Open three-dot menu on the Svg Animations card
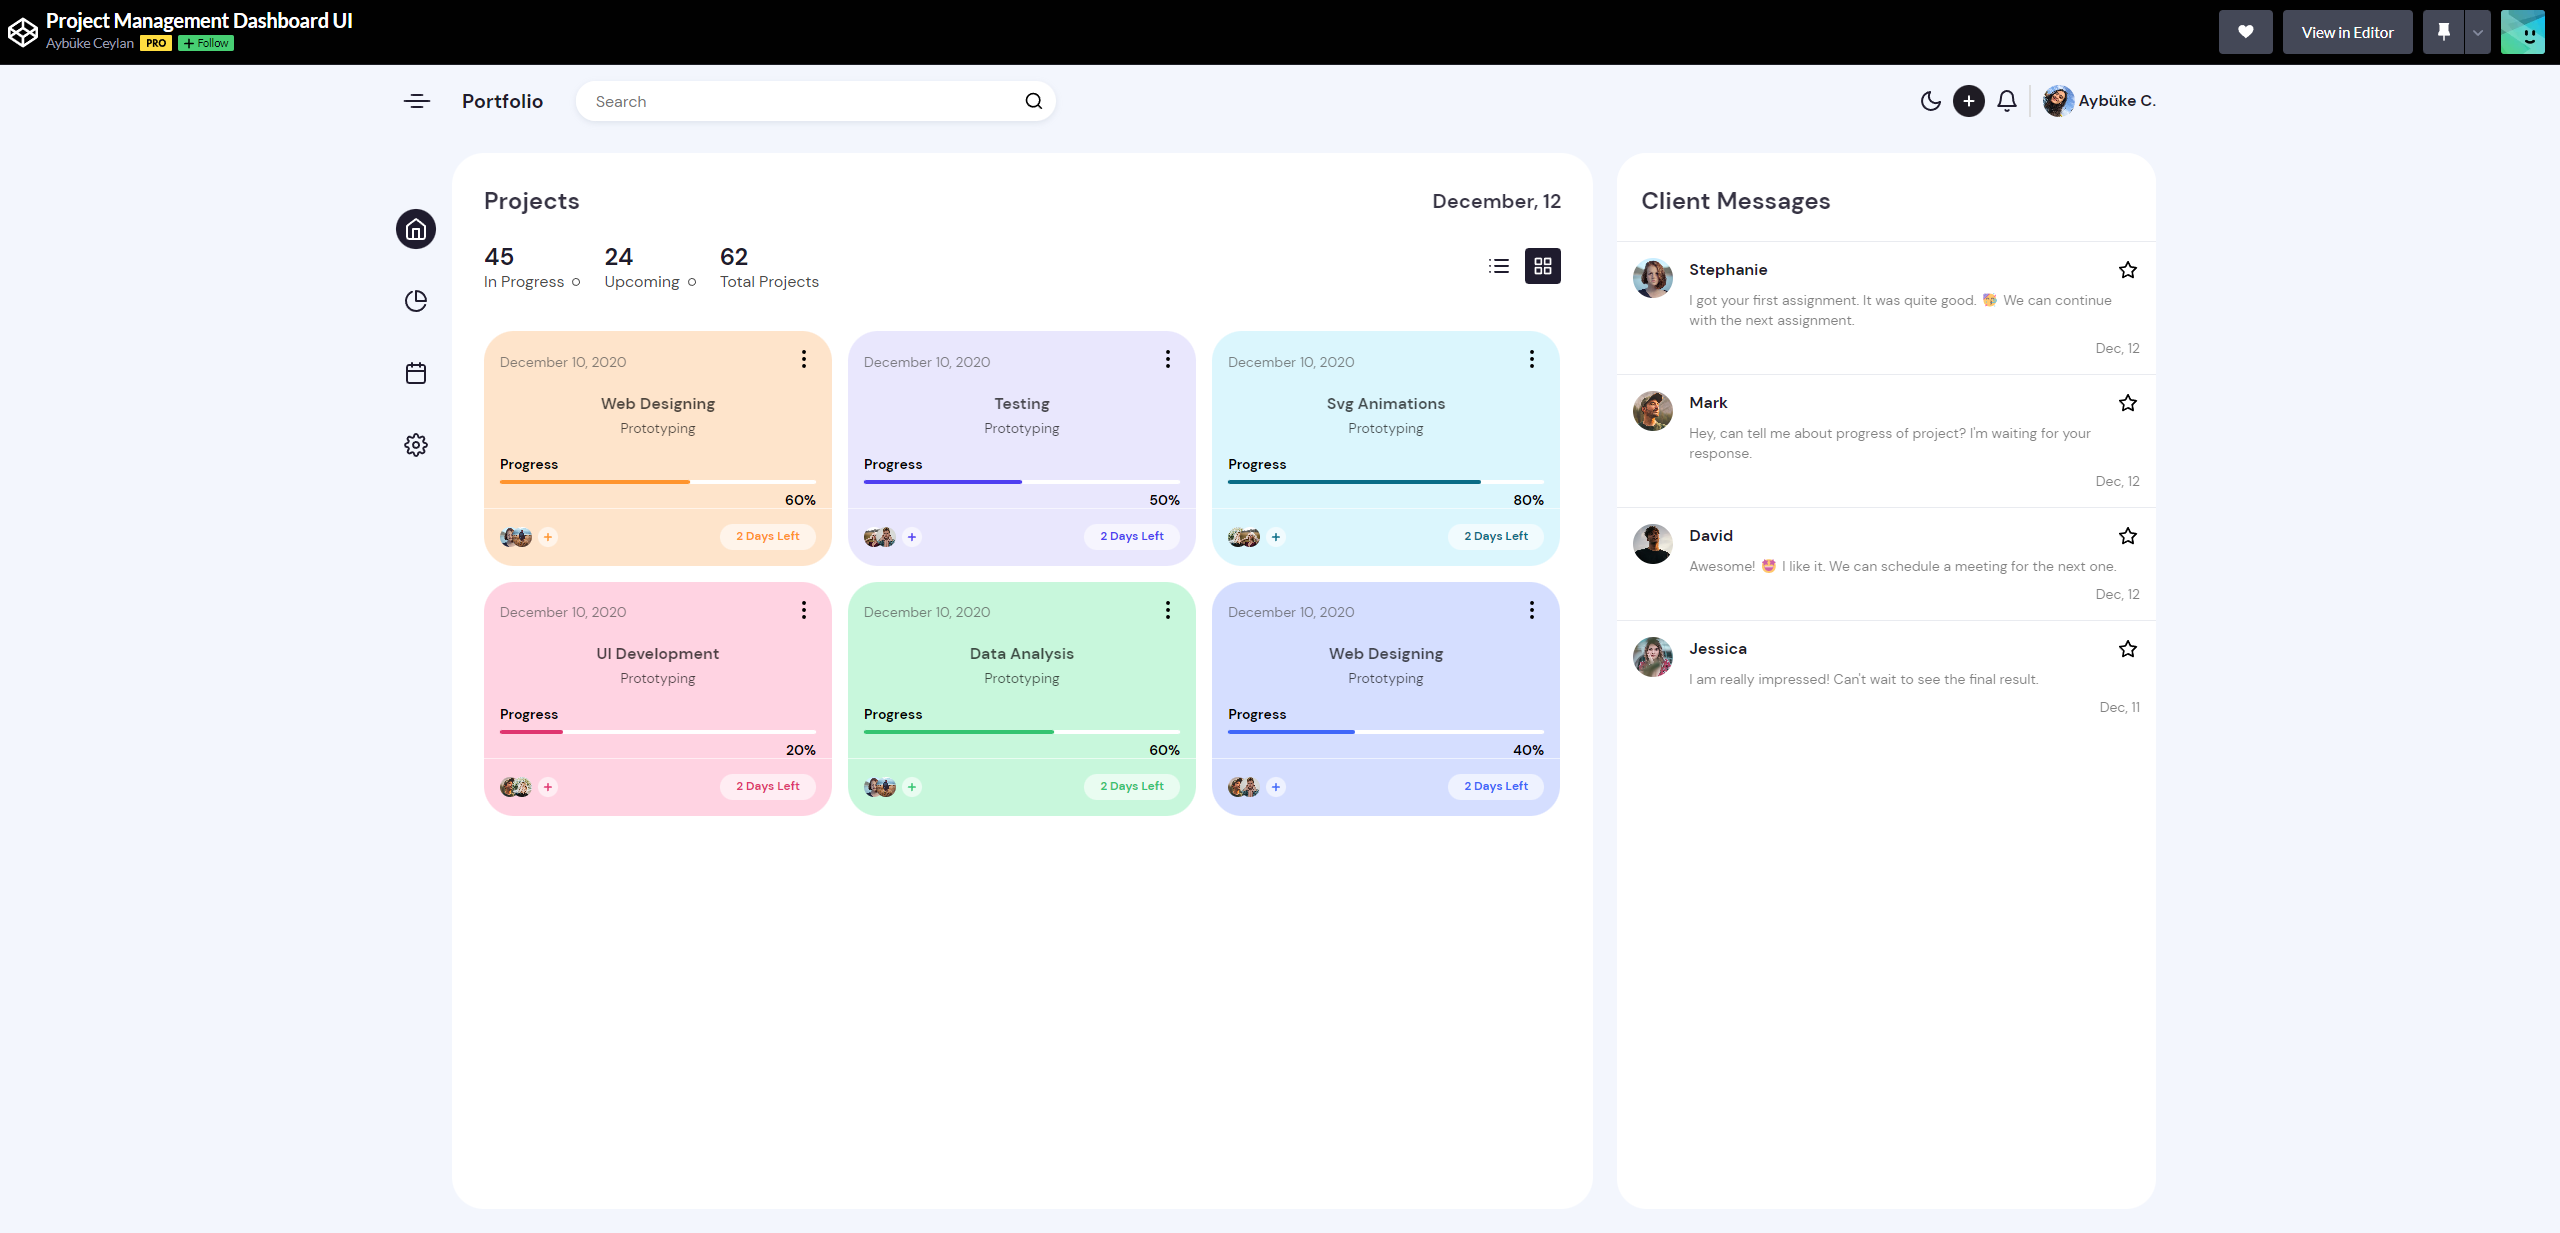Image resolution: width=2560 pixels, height=1233 pixels. click(x=1531, y=360)
